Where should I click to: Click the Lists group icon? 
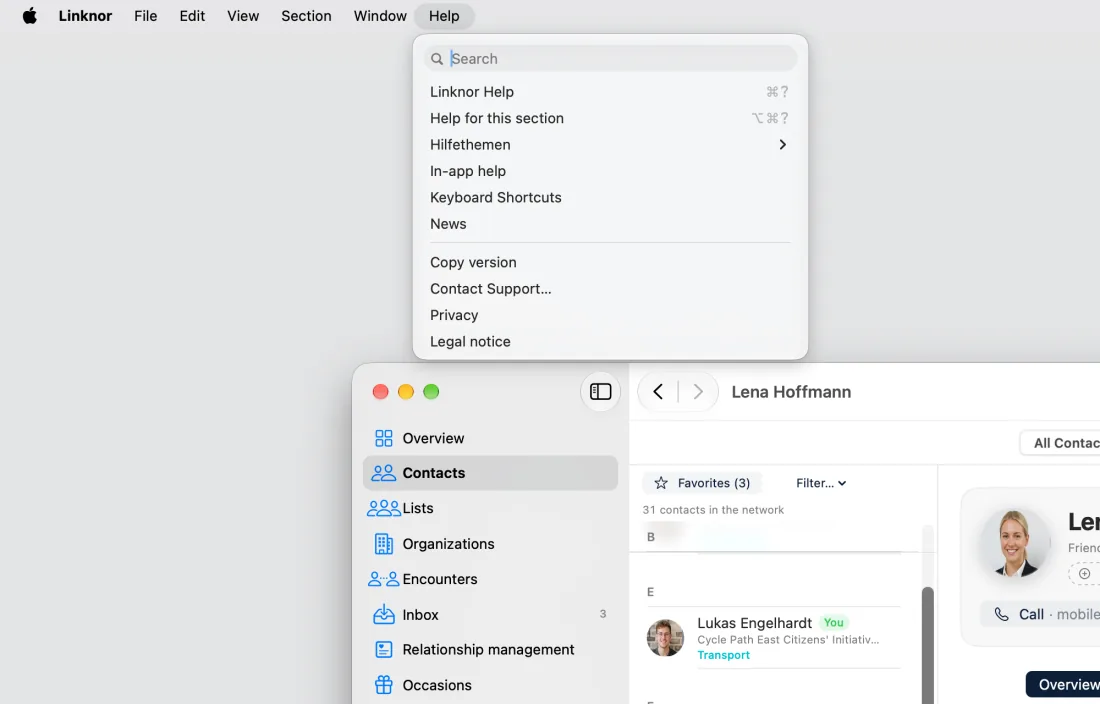384,508
